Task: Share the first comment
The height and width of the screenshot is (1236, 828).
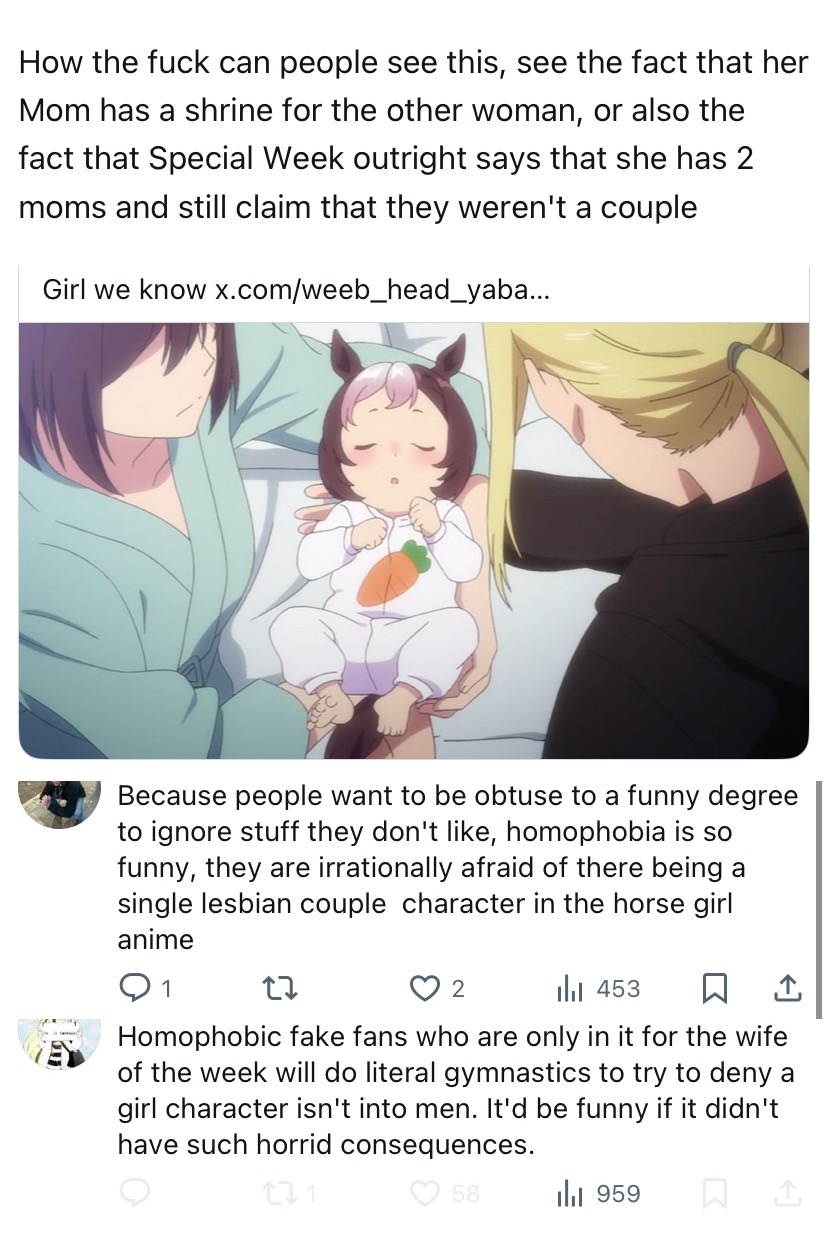Action: 788,989
